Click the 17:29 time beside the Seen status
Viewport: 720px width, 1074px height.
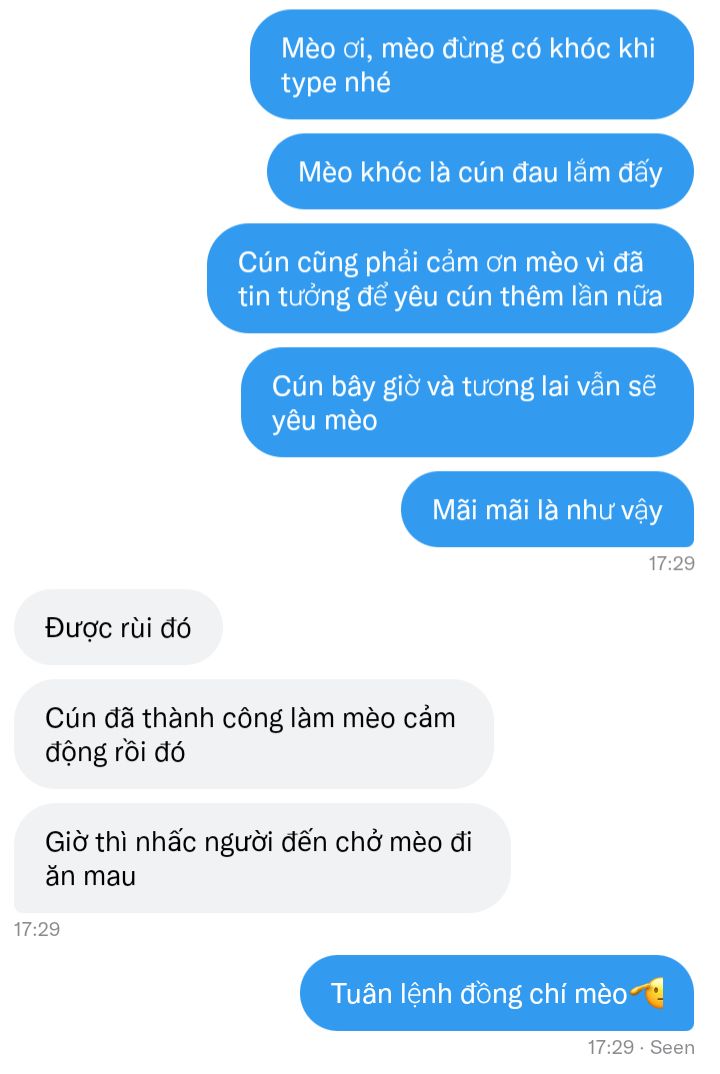pos(610,1047)
